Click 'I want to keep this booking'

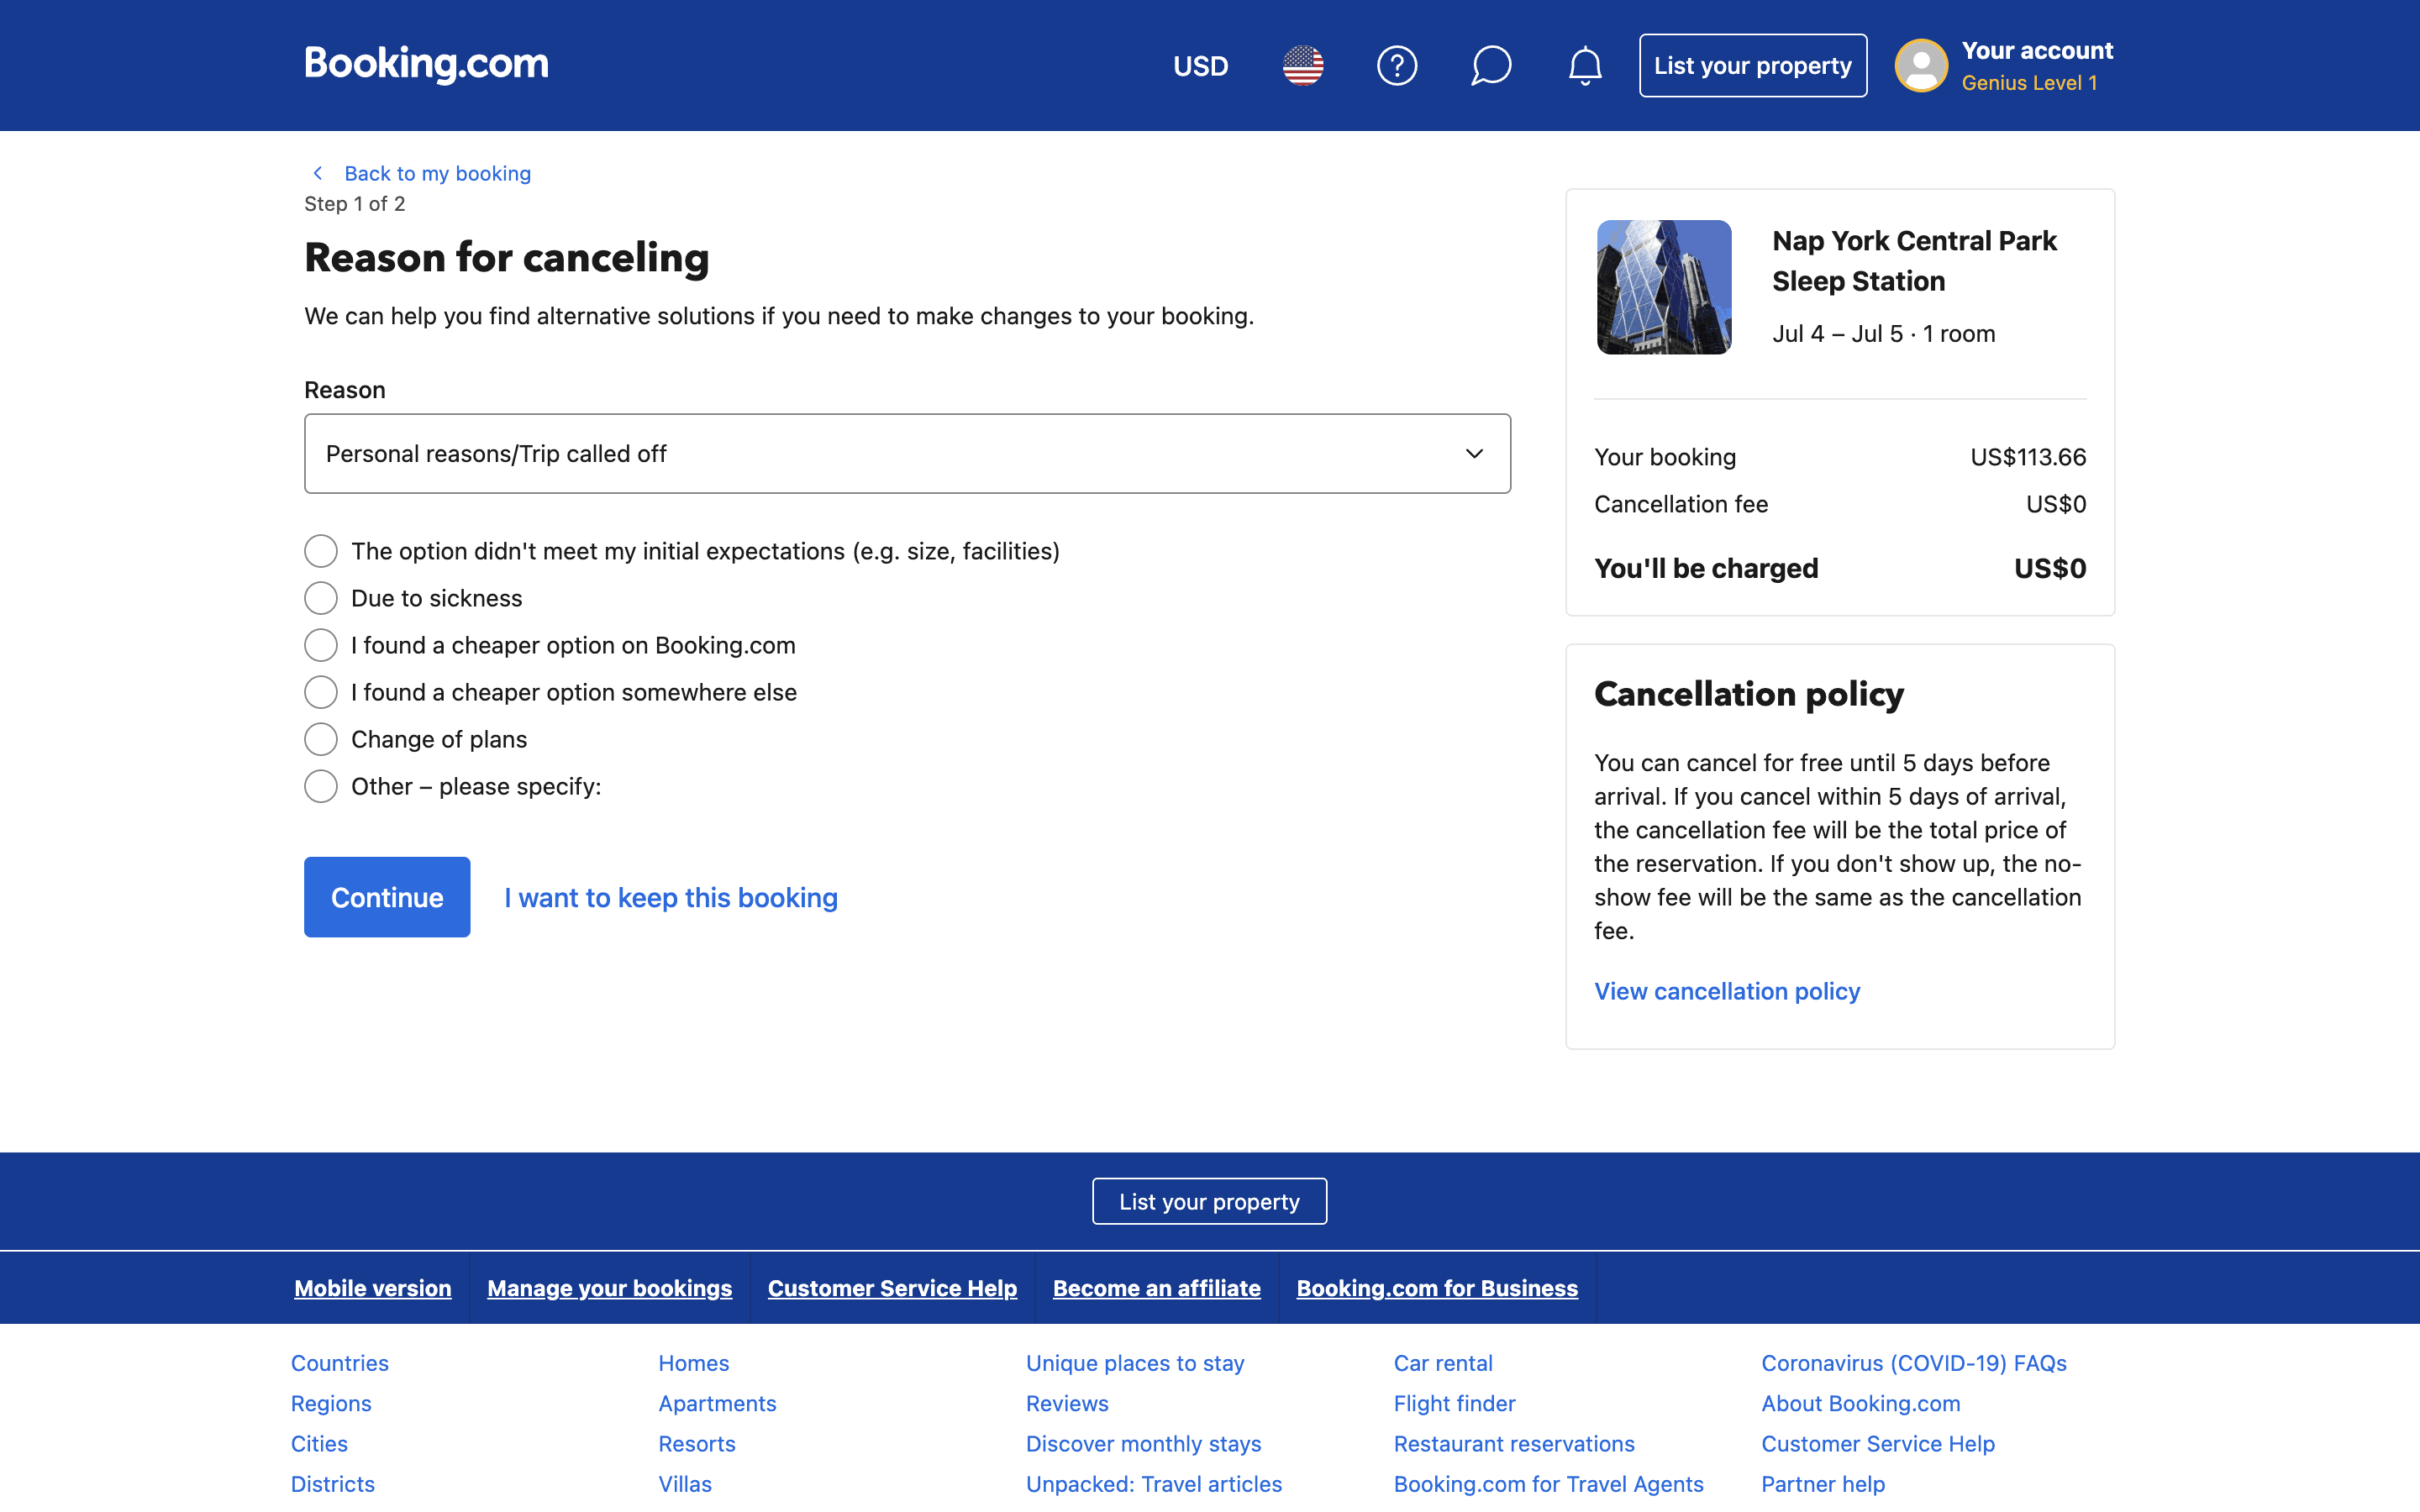click(670, 897)
